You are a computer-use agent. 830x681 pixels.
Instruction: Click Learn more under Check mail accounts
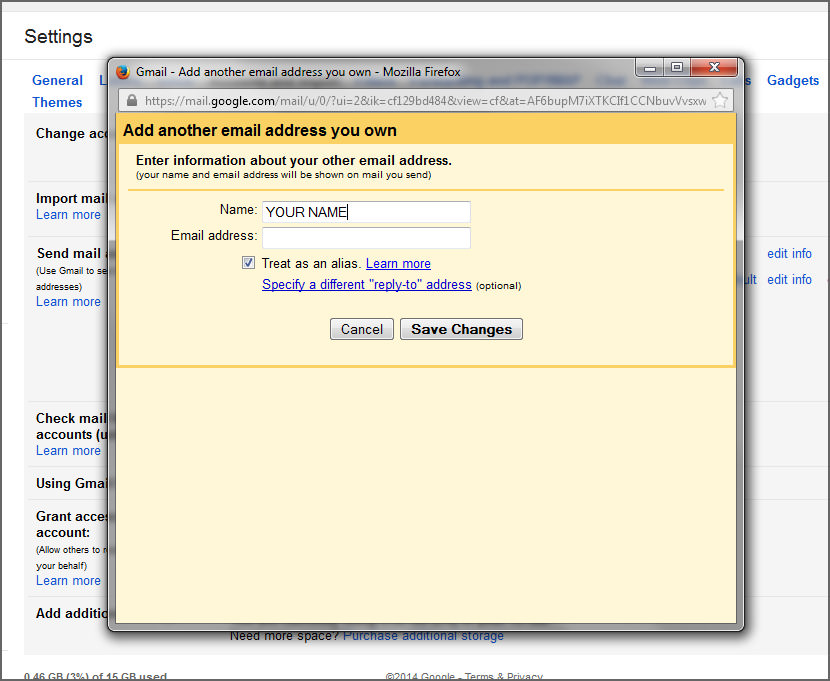tap(68, 451)
